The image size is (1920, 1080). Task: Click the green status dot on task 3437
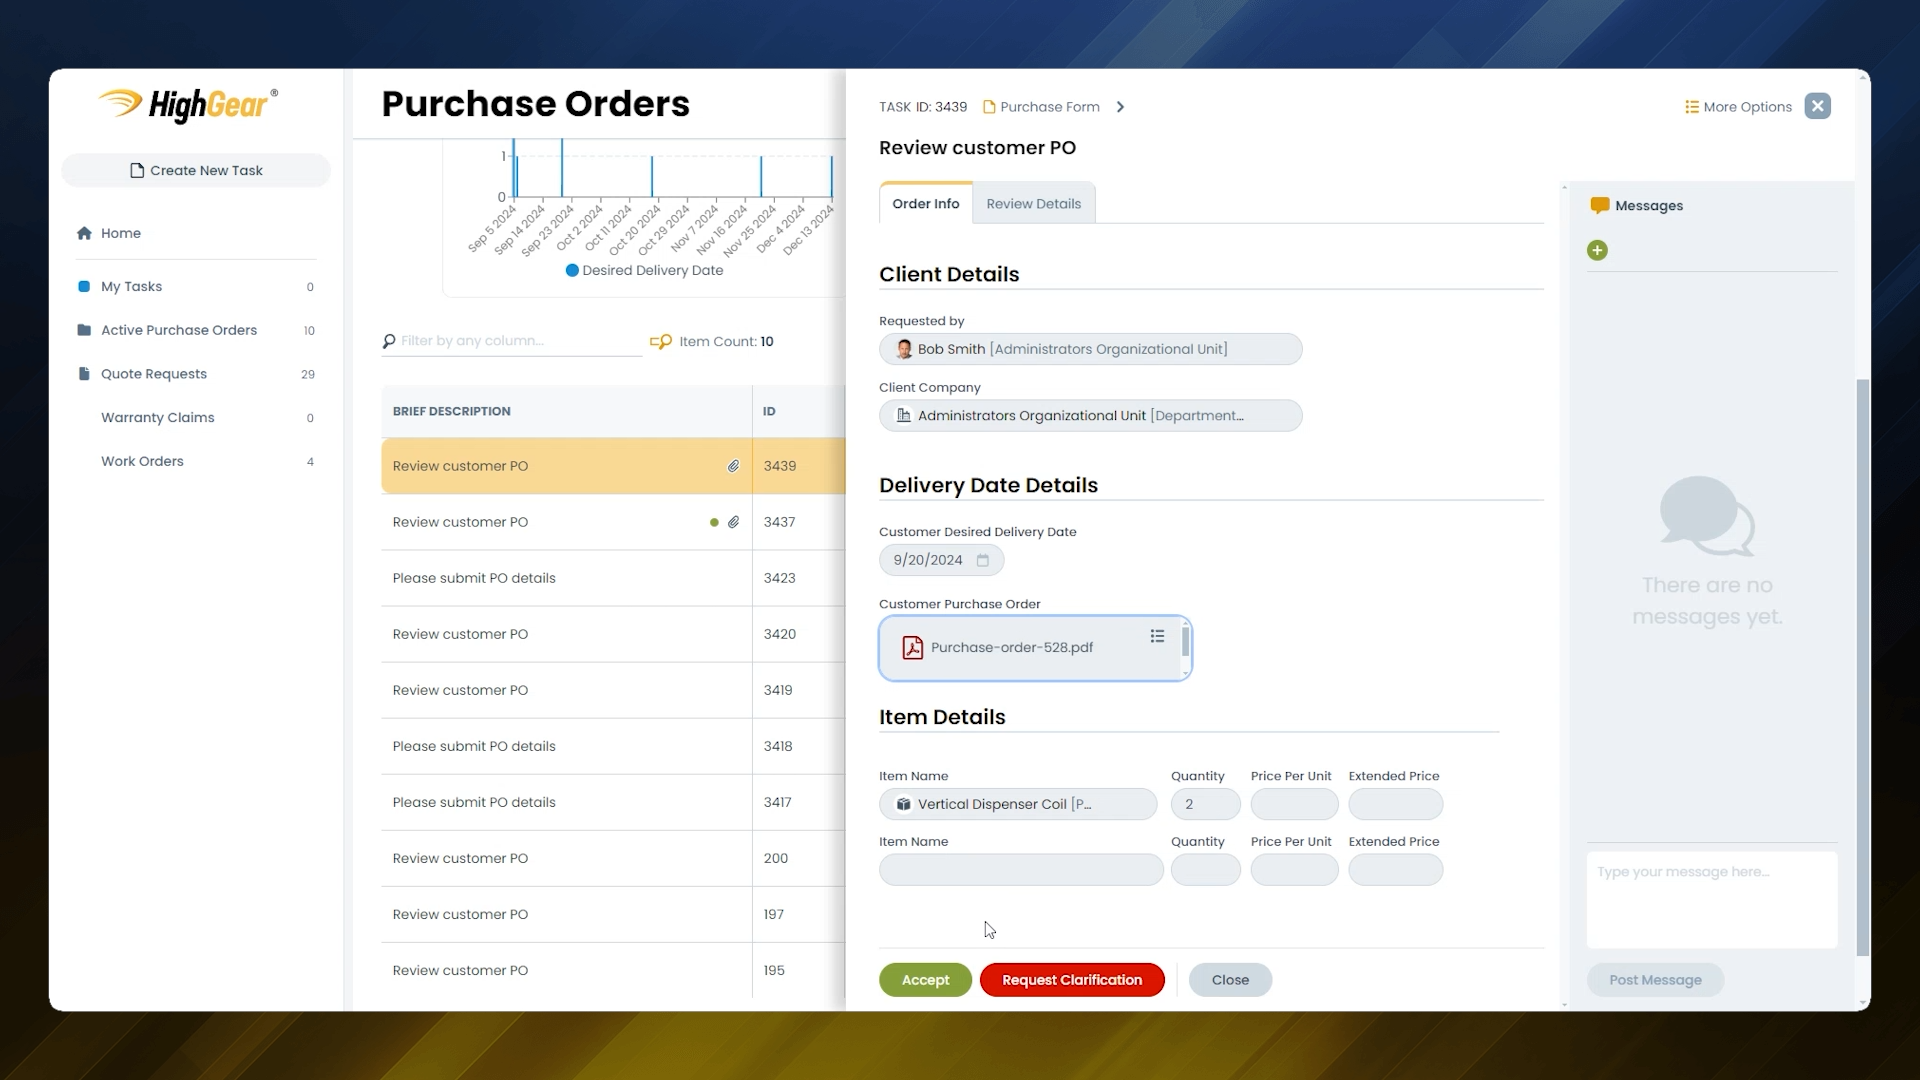[x=713, y=522]
